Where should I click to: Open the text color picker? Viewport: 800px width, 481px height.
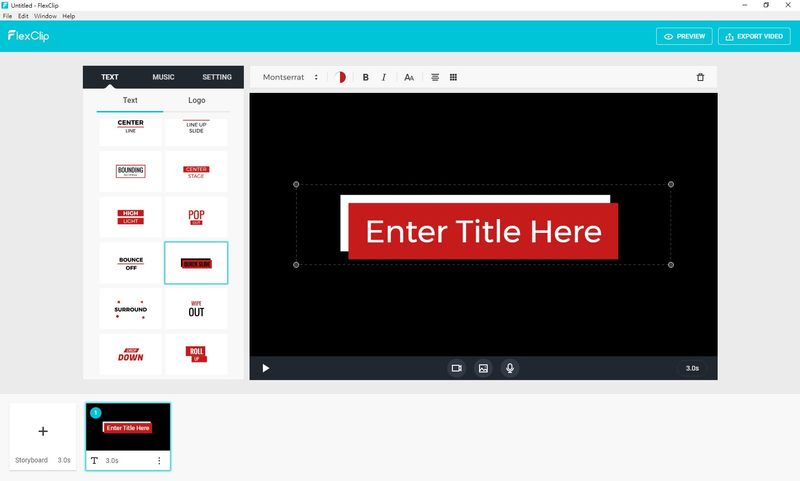coord(340,78)
